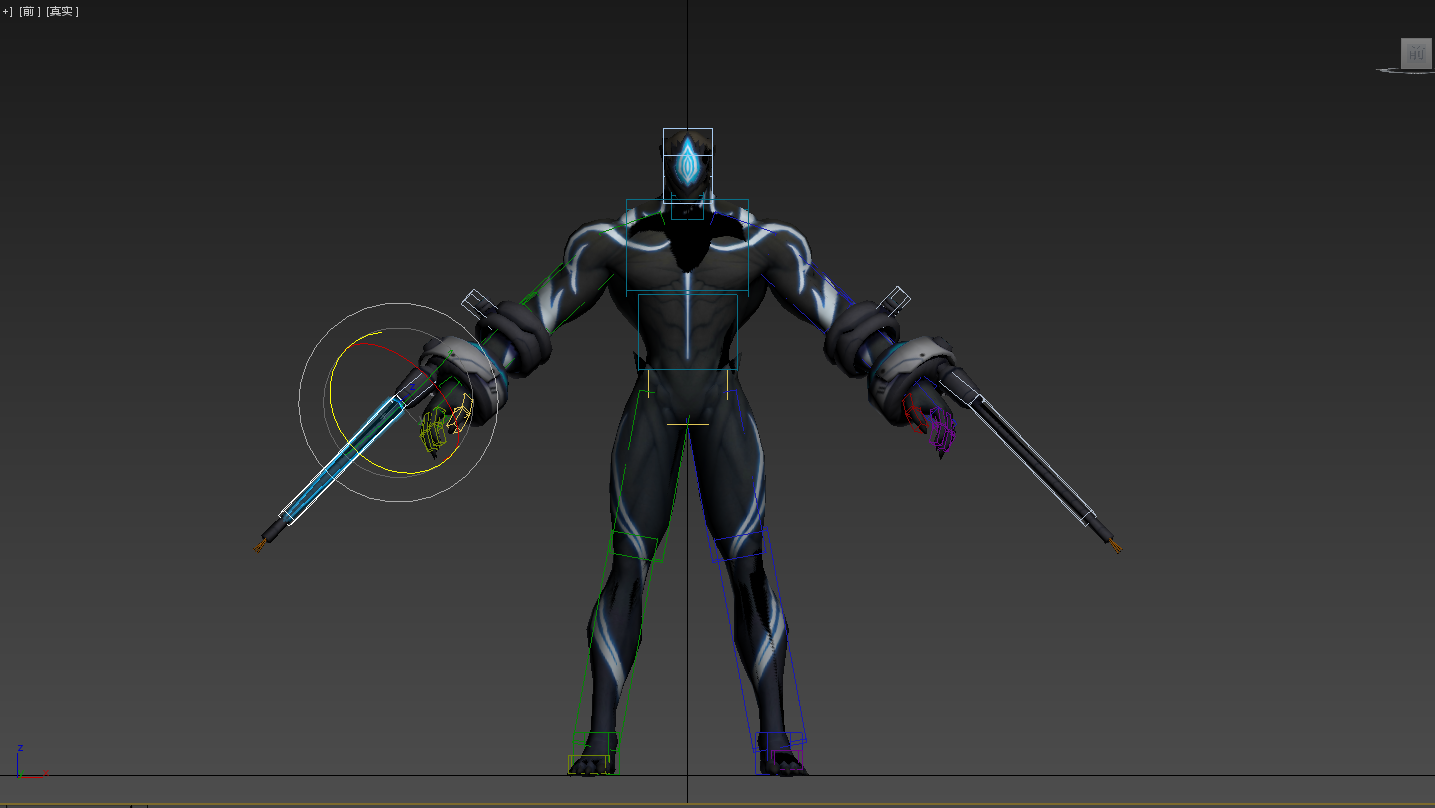
Task: Open the viewport [+] general options menu
Action: 7,11
